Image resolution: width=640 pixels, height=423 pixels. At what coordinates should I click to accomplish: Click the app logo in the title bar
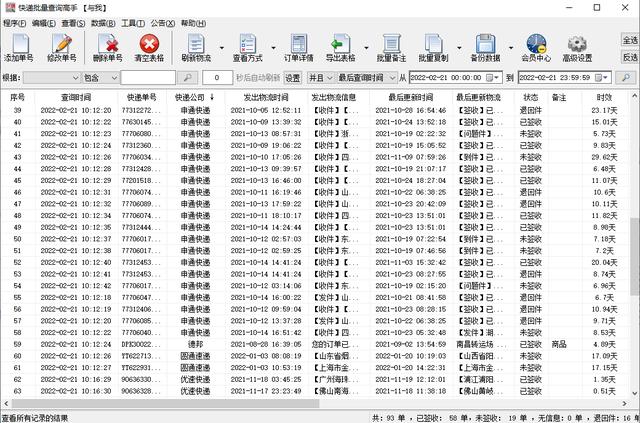pos(10,7)
